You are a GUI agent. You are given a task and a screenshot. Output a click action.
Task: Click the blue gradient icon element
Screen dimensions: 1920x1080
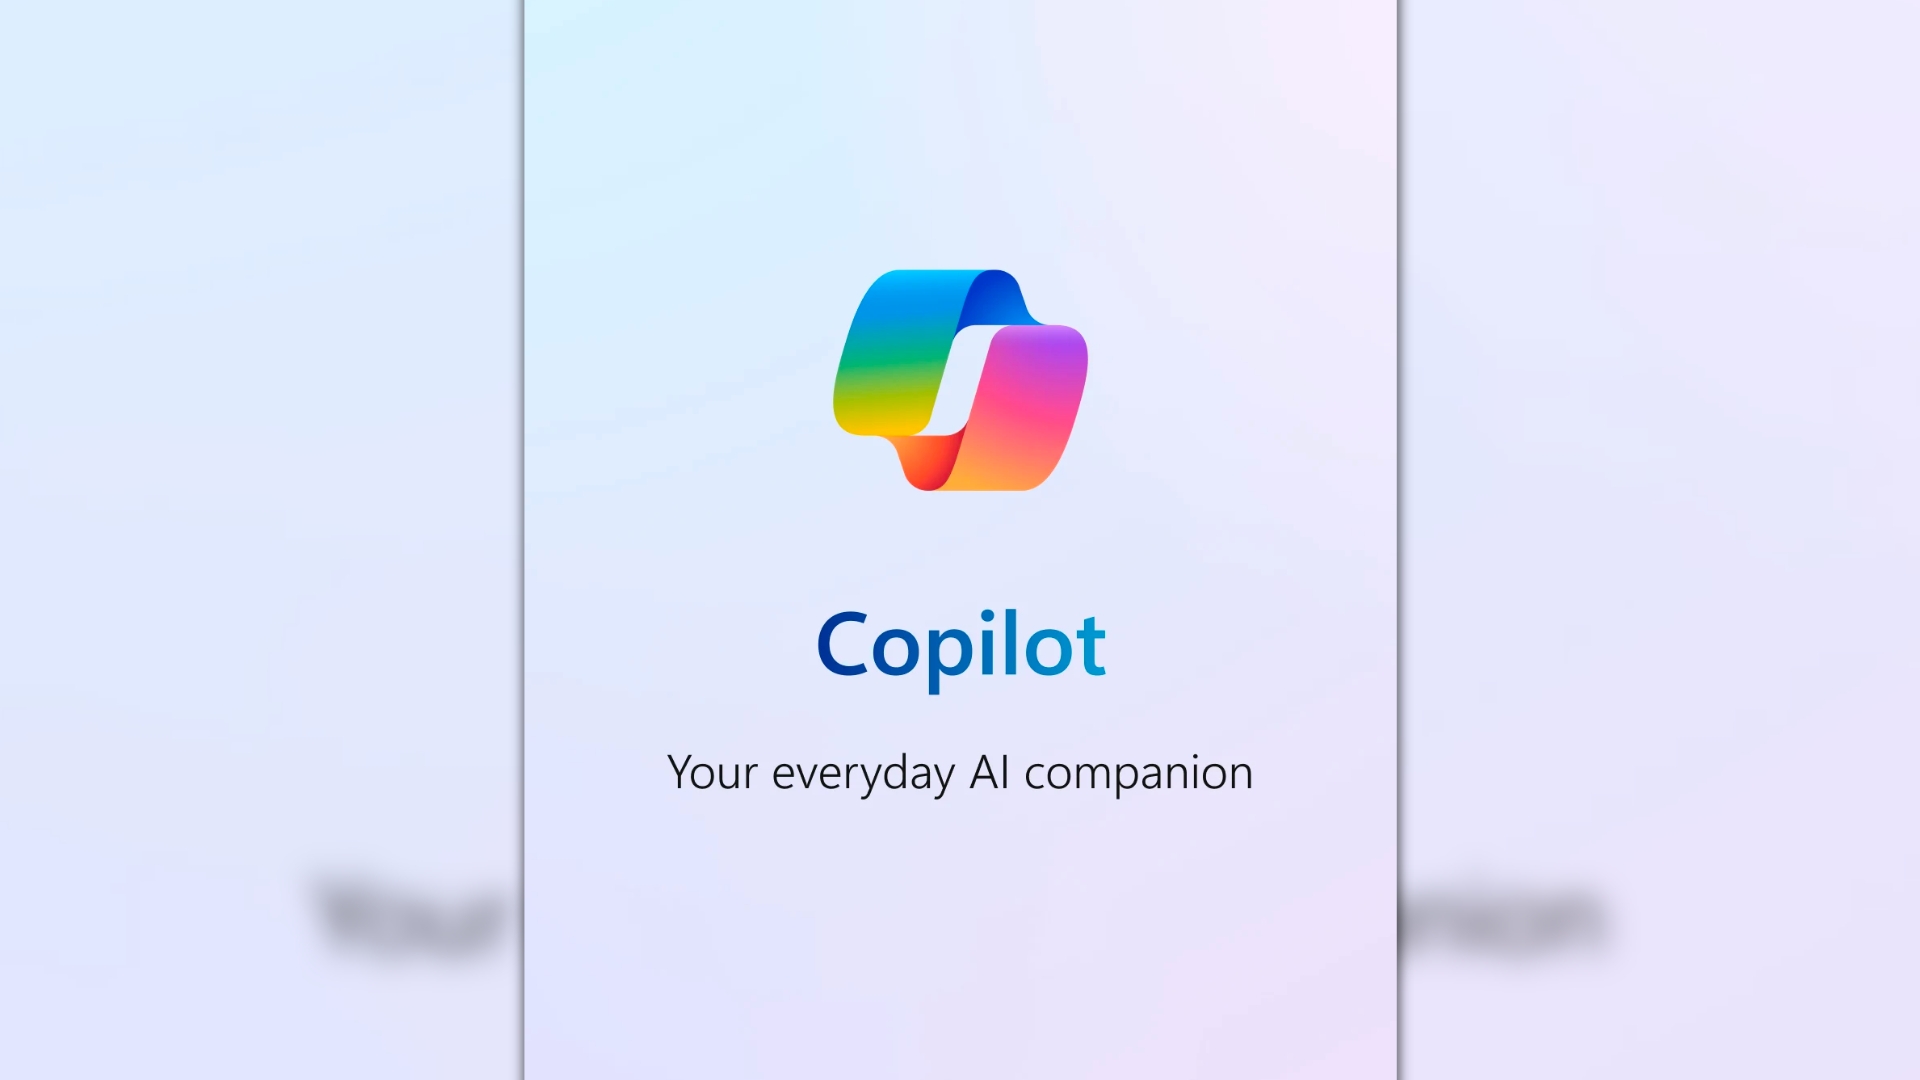pos(960,381)
